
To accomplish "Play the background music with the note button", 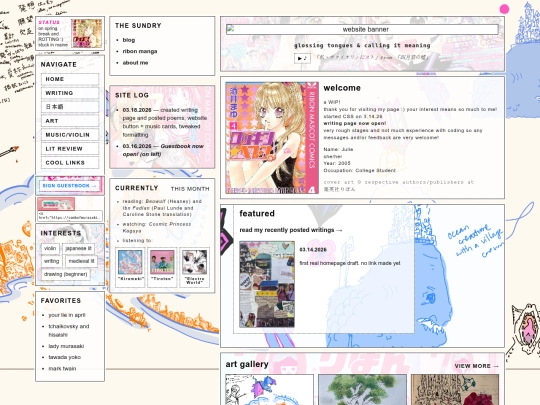I will tap(302, 58).
